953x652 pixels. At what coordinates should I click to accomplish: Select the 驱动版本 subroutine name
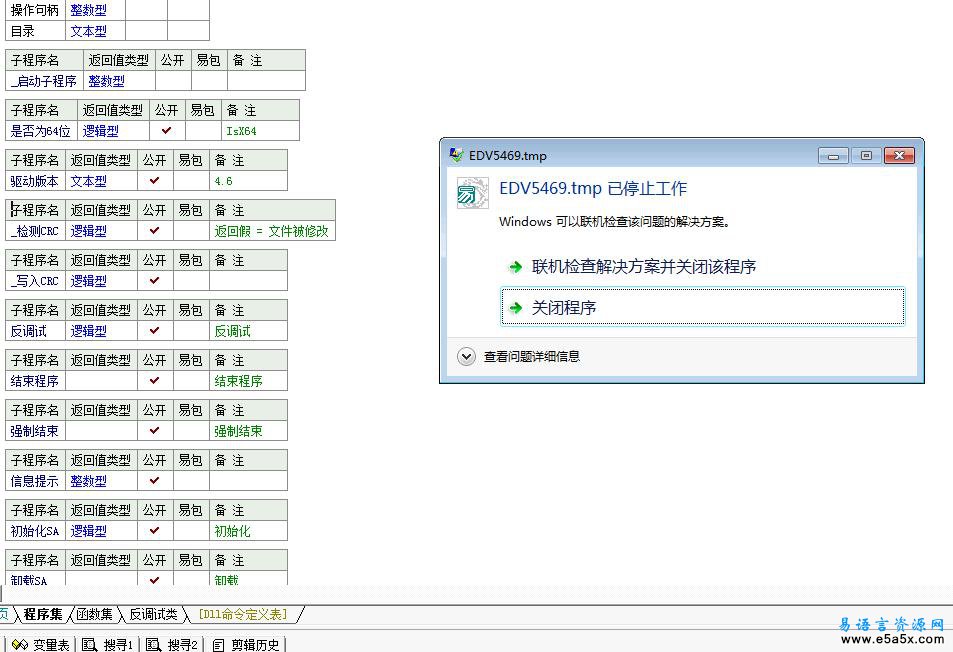(x=35, y=180)
